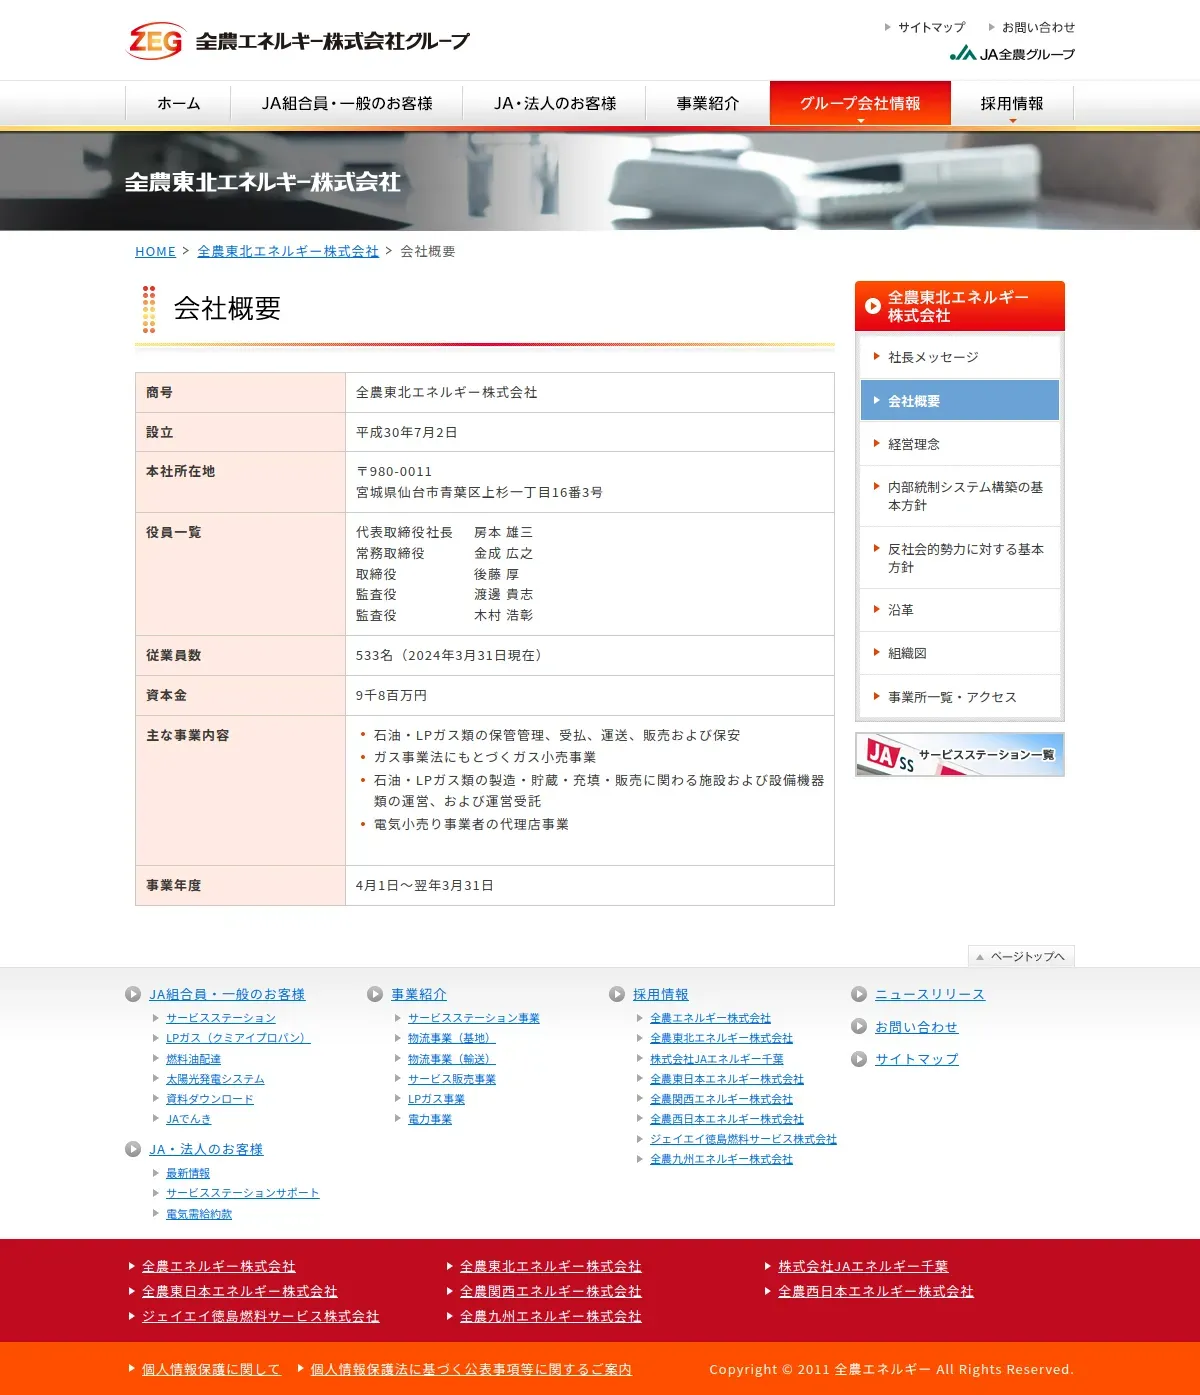This screenshot has height=1395, width=1200.
Task: Select 事業紹介 in the navigation bar
Action: coord(708,104)
